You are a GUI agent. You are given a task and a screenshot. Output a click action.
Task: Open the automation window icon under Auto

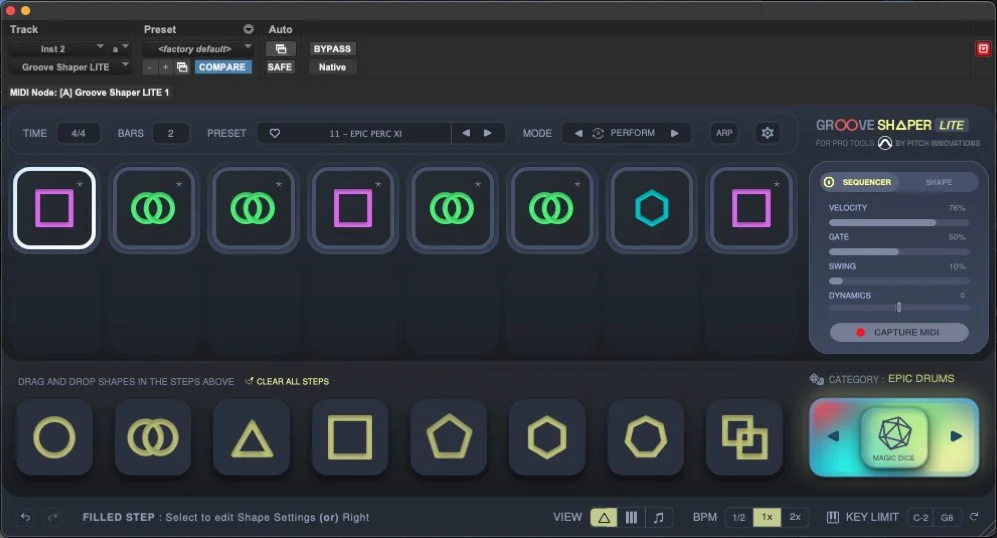(x=280, y=49)
